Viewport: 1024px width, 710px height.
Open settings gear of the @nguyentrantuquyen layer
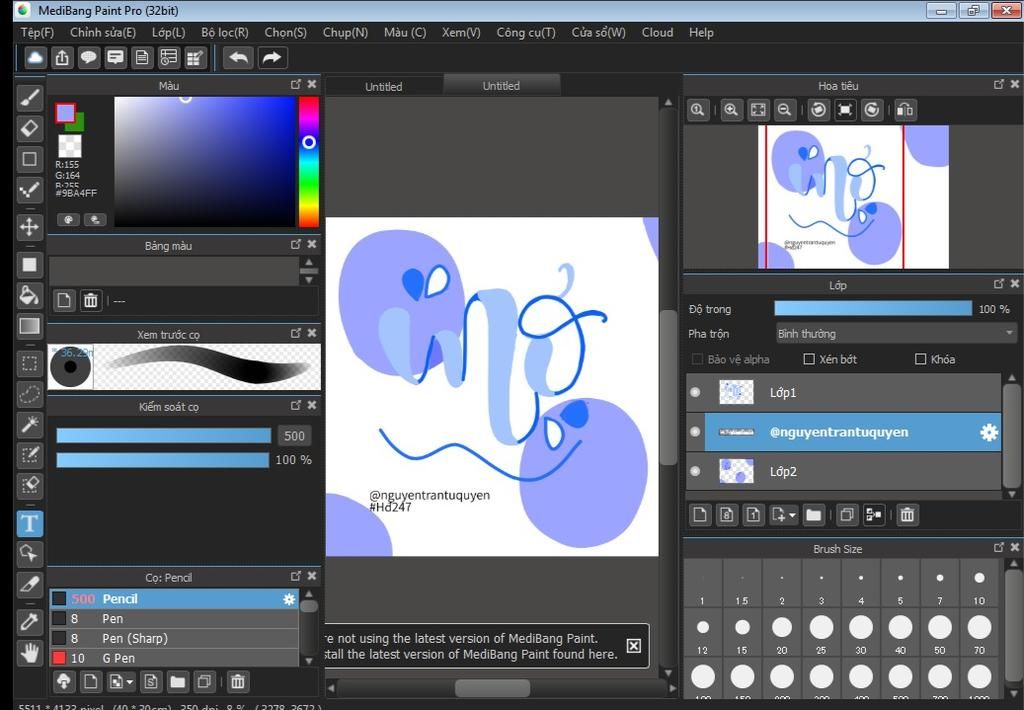(x=989, y=432)
